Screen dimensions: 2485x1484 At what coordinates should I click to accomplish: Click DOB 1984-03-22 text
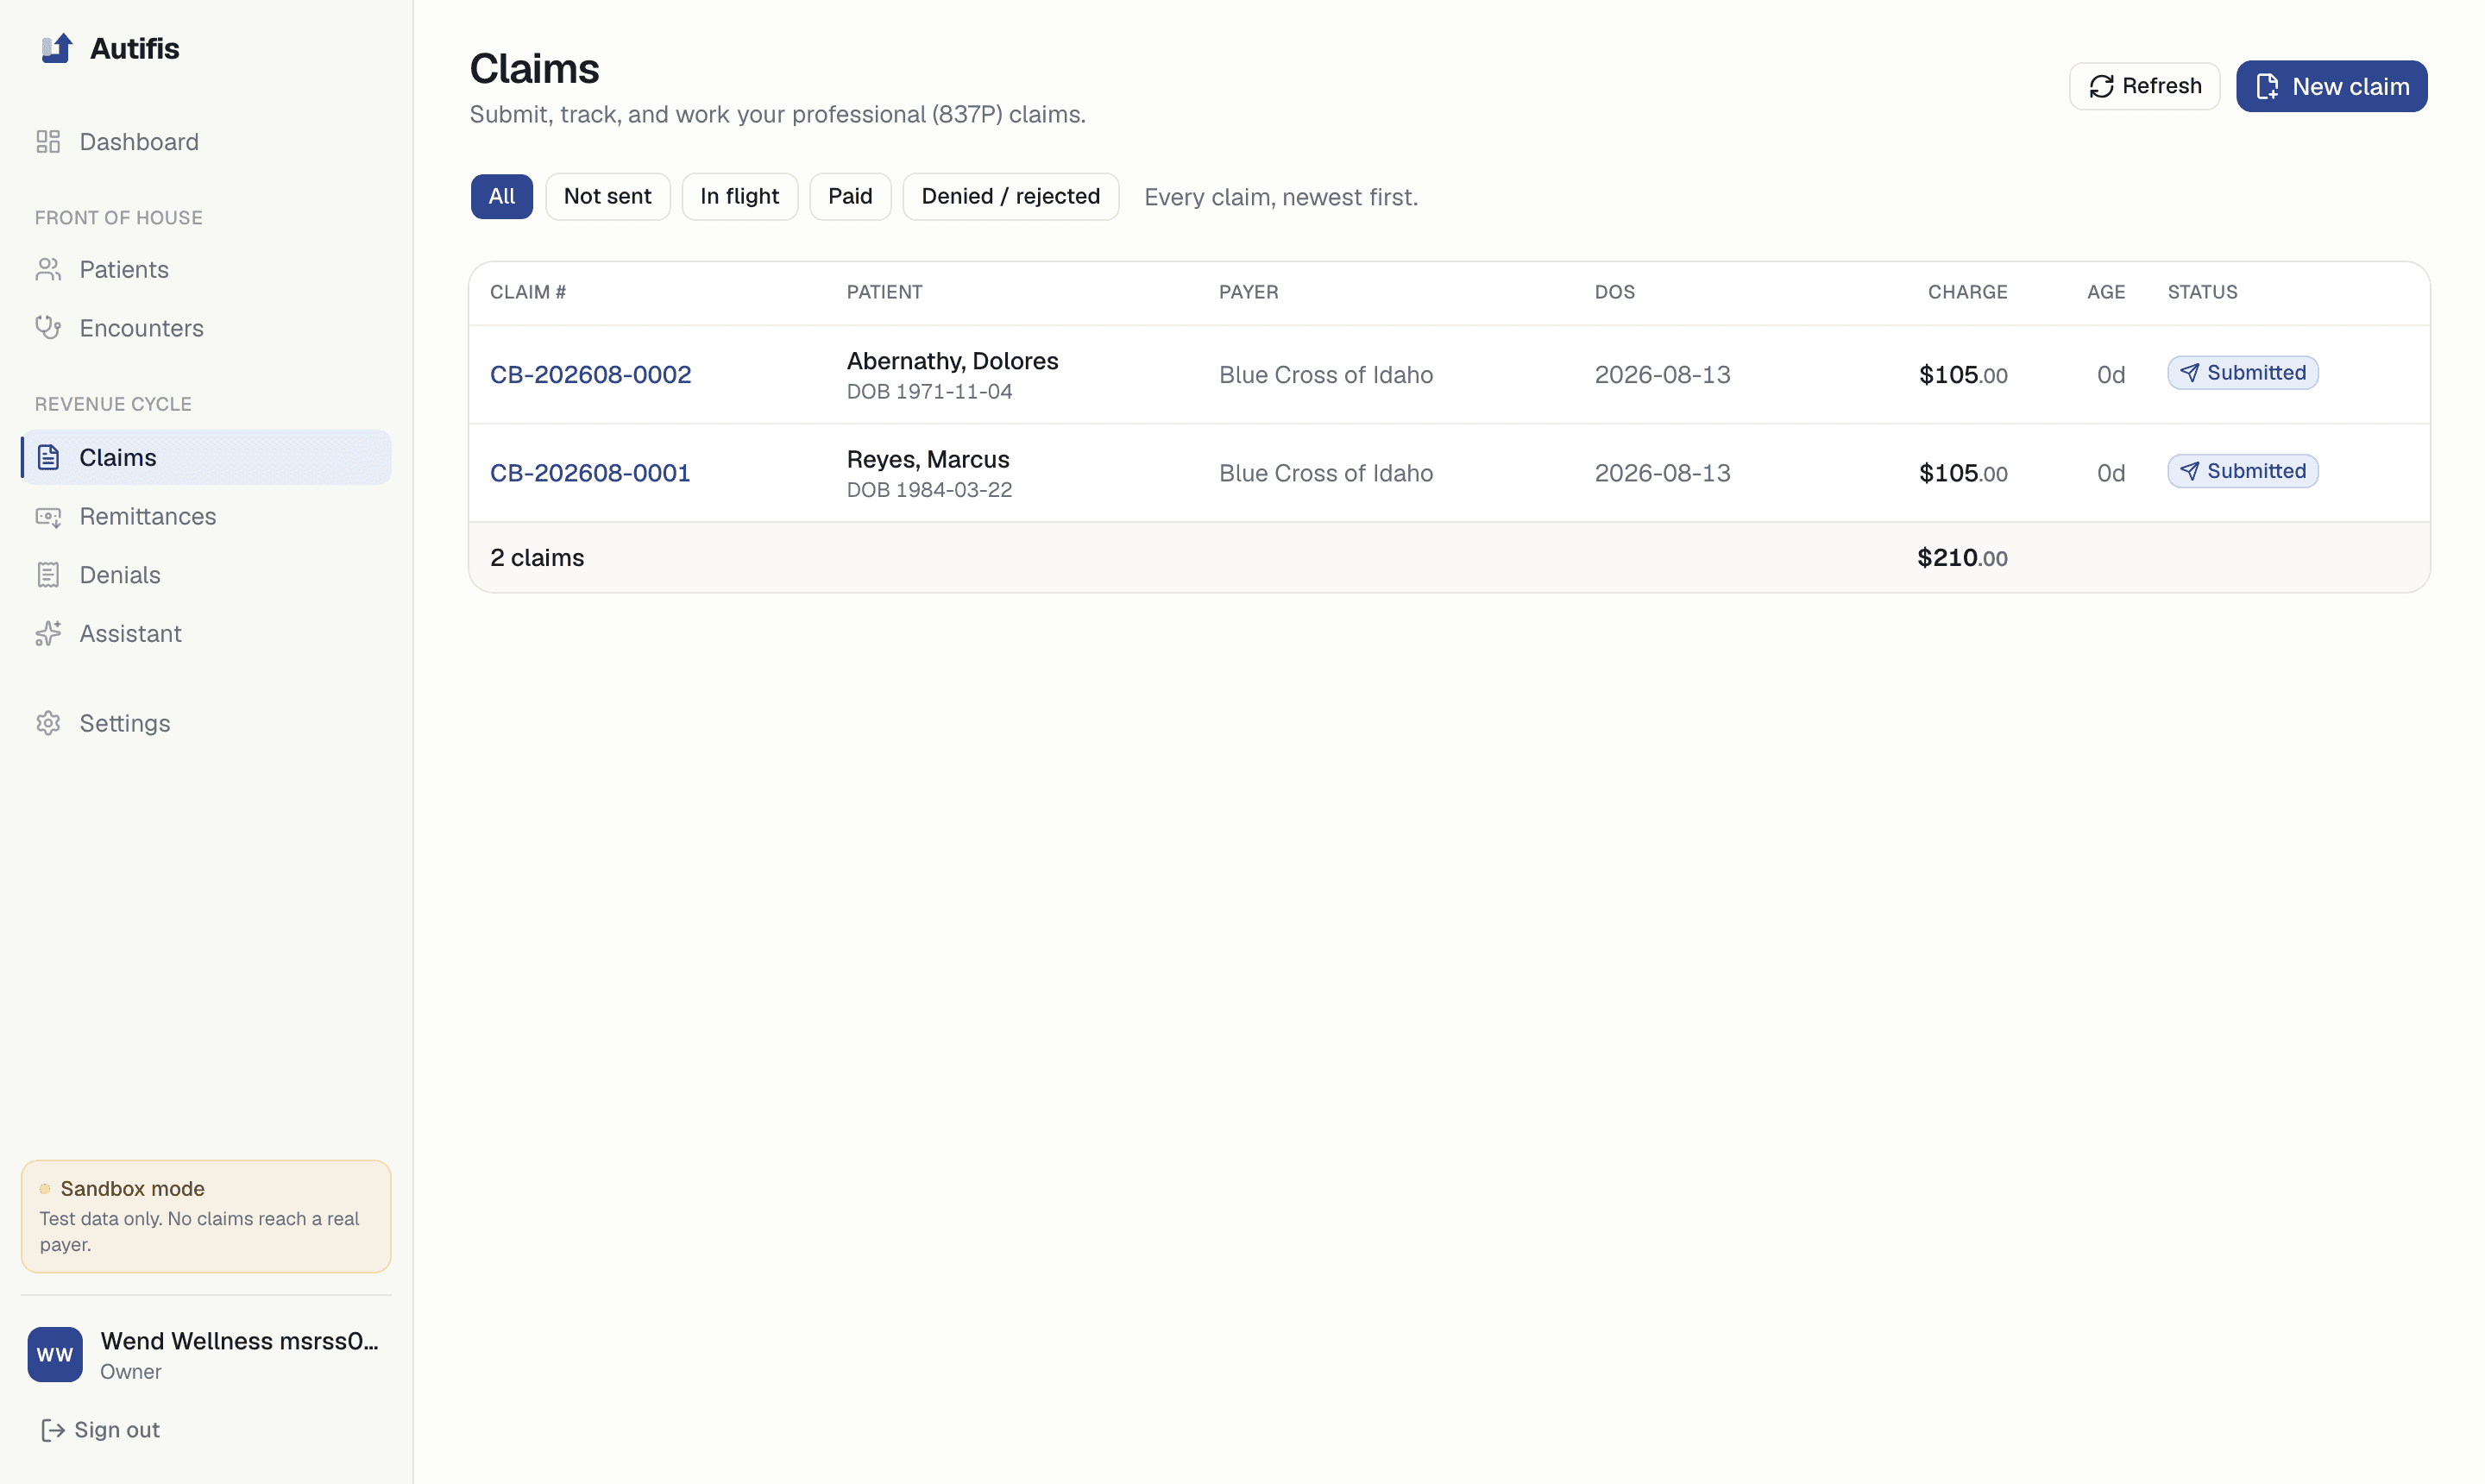[929, 490]
